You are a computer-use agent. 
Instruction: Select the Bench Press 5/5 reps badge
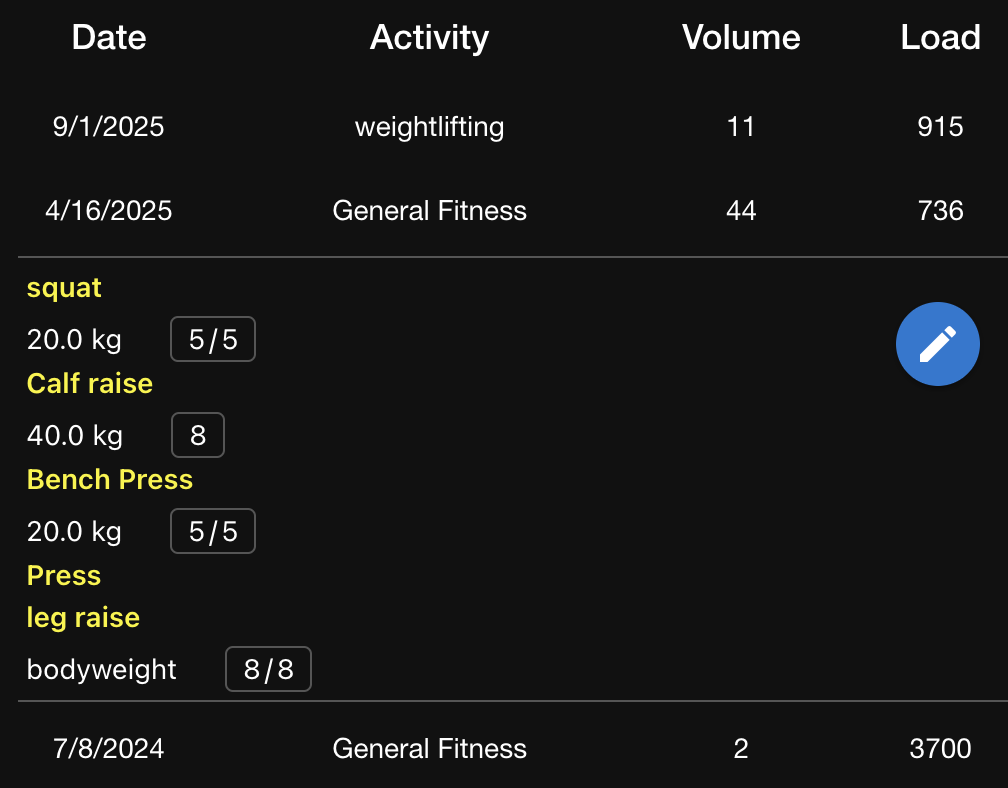[213, 532]
